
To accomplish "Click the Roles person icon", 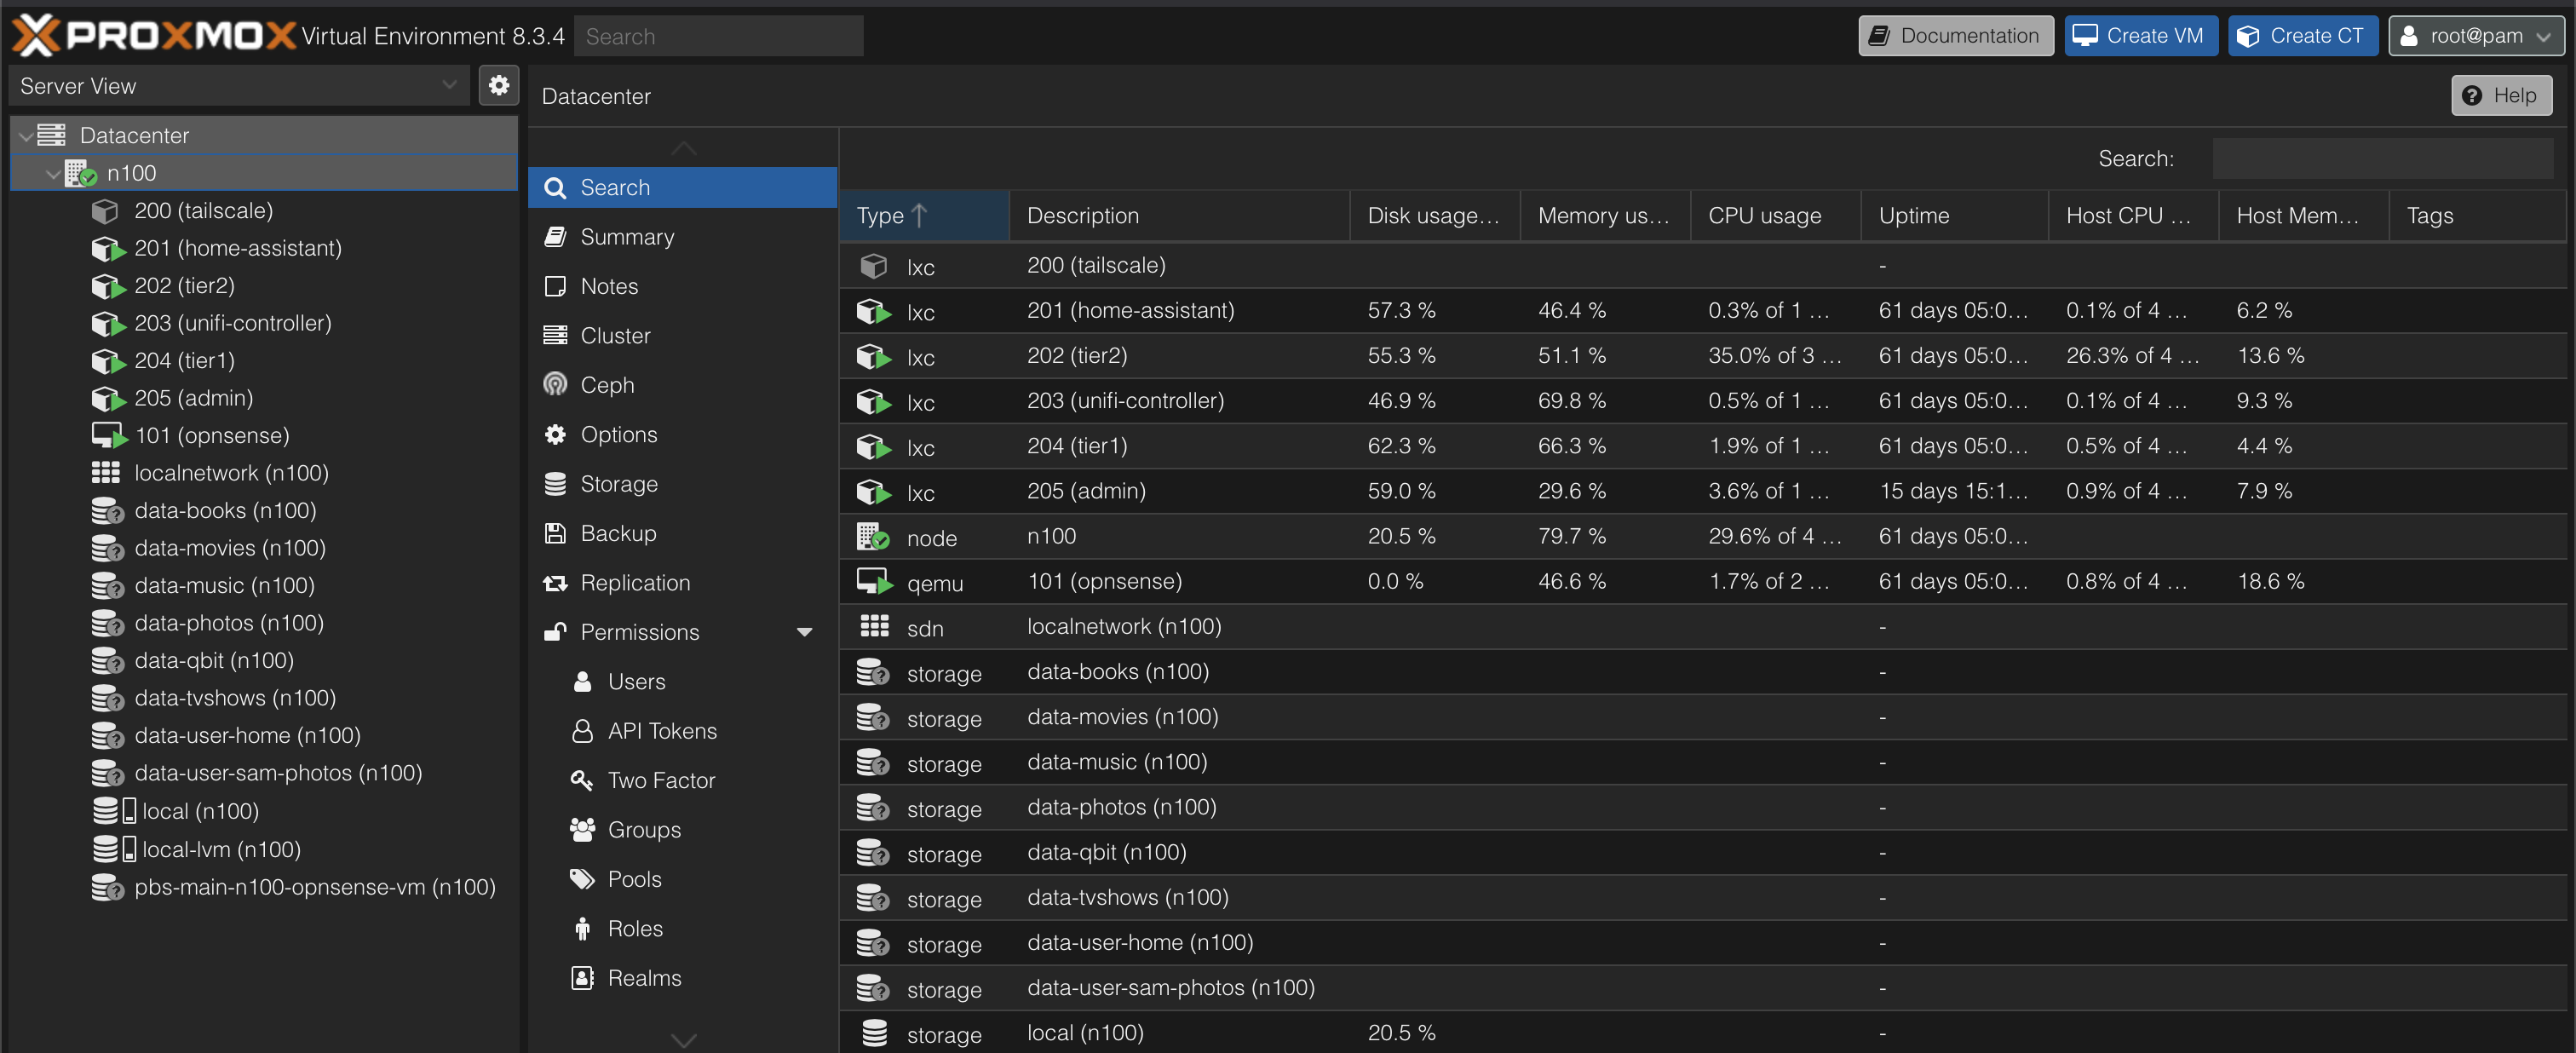I will click(x=582, y=929).
